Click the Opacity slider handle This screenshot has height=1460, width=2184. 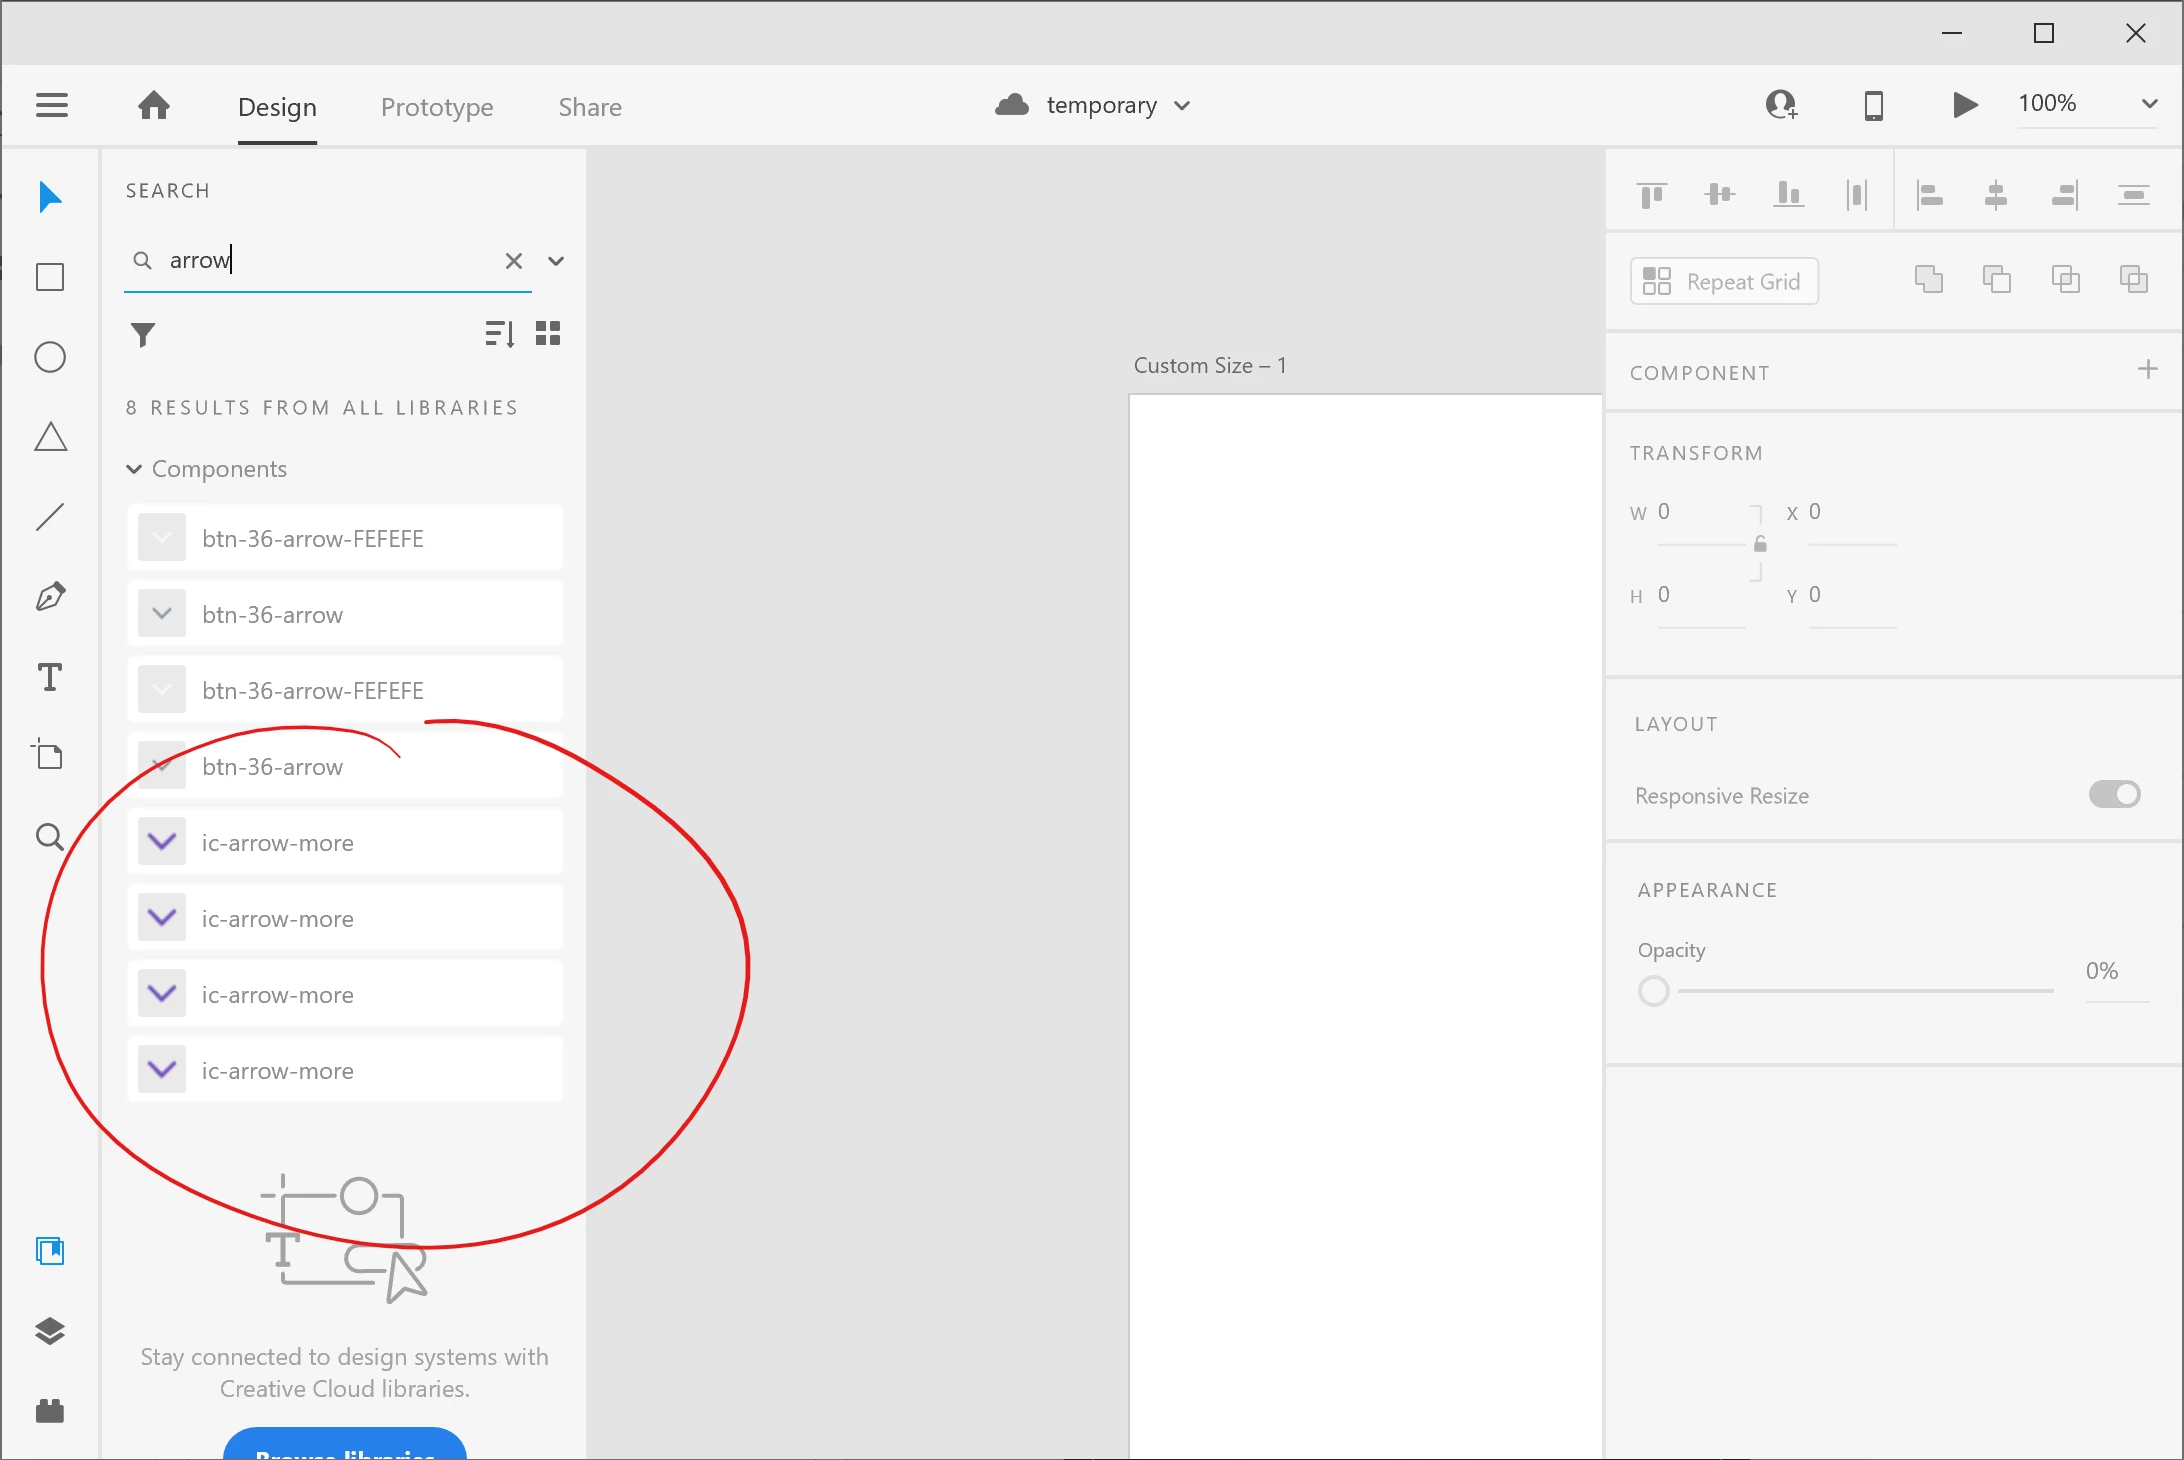click(1654, 991)
